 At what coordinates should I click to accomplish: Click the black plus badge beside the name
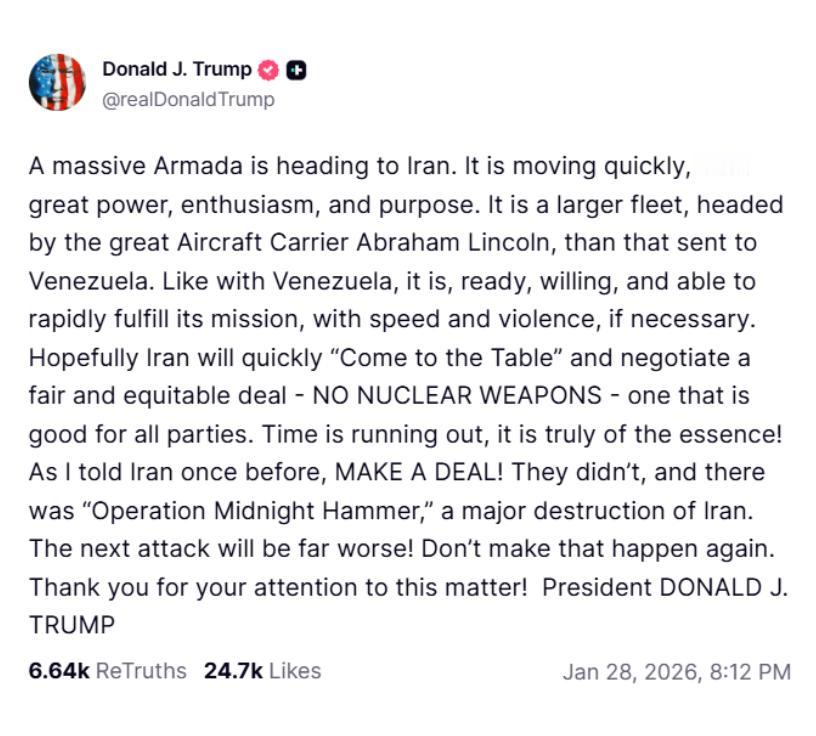(296, 70)
